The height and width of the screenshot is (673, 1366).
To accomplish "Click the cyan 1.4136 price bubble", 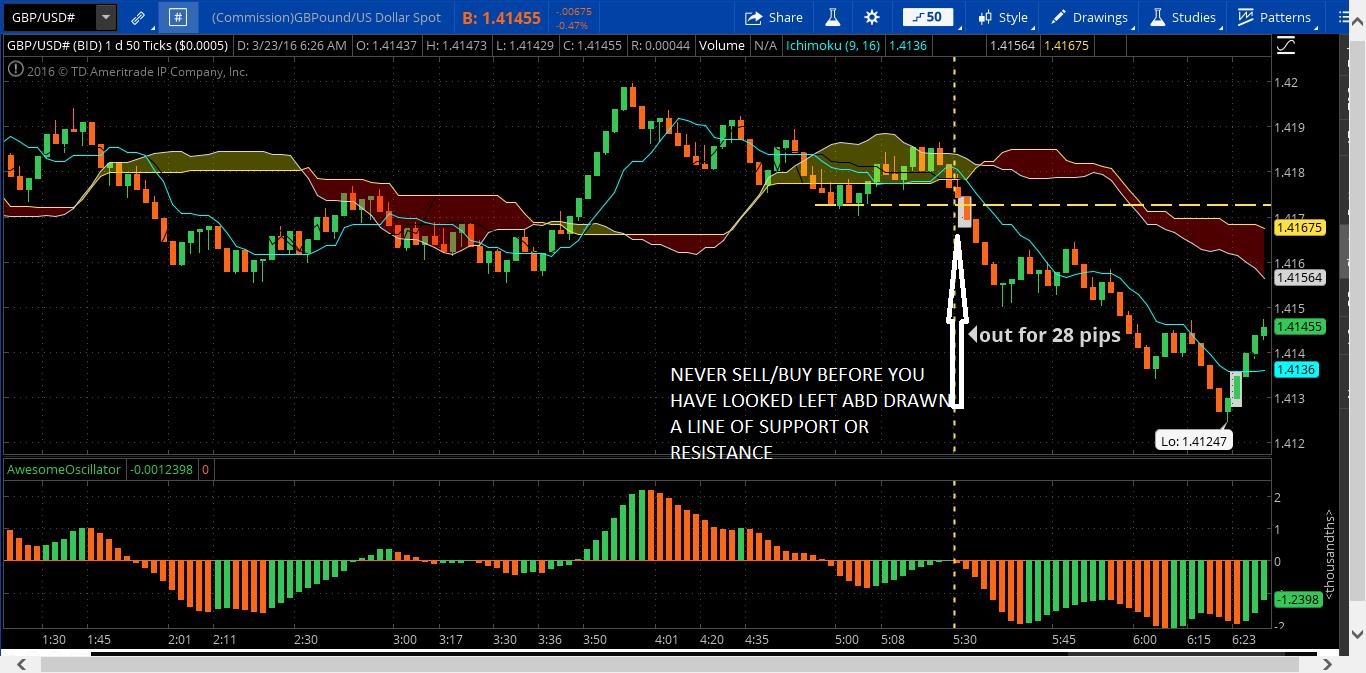I will [x=1296, y=369].
